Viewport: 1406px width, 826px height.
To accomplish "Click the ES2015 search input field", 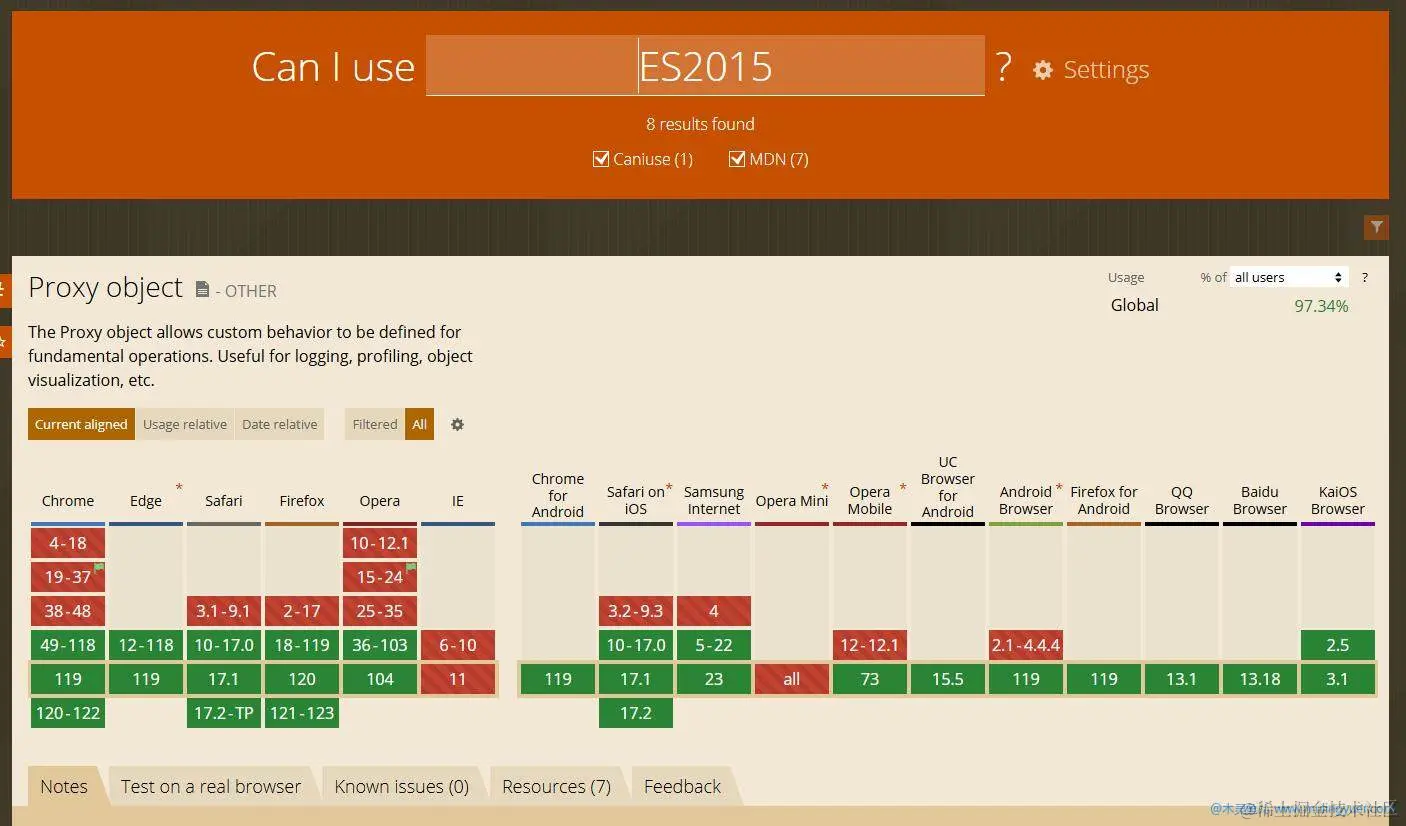I will 705,66.
